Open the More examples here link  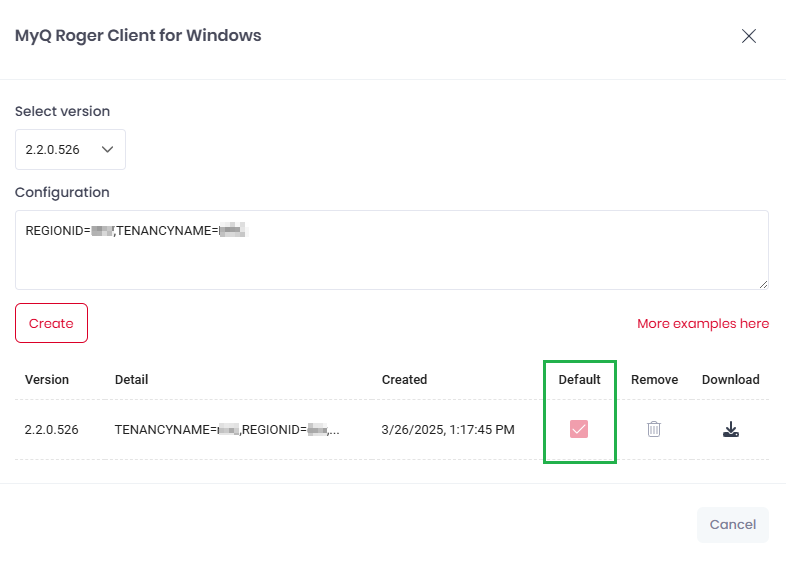703,323
